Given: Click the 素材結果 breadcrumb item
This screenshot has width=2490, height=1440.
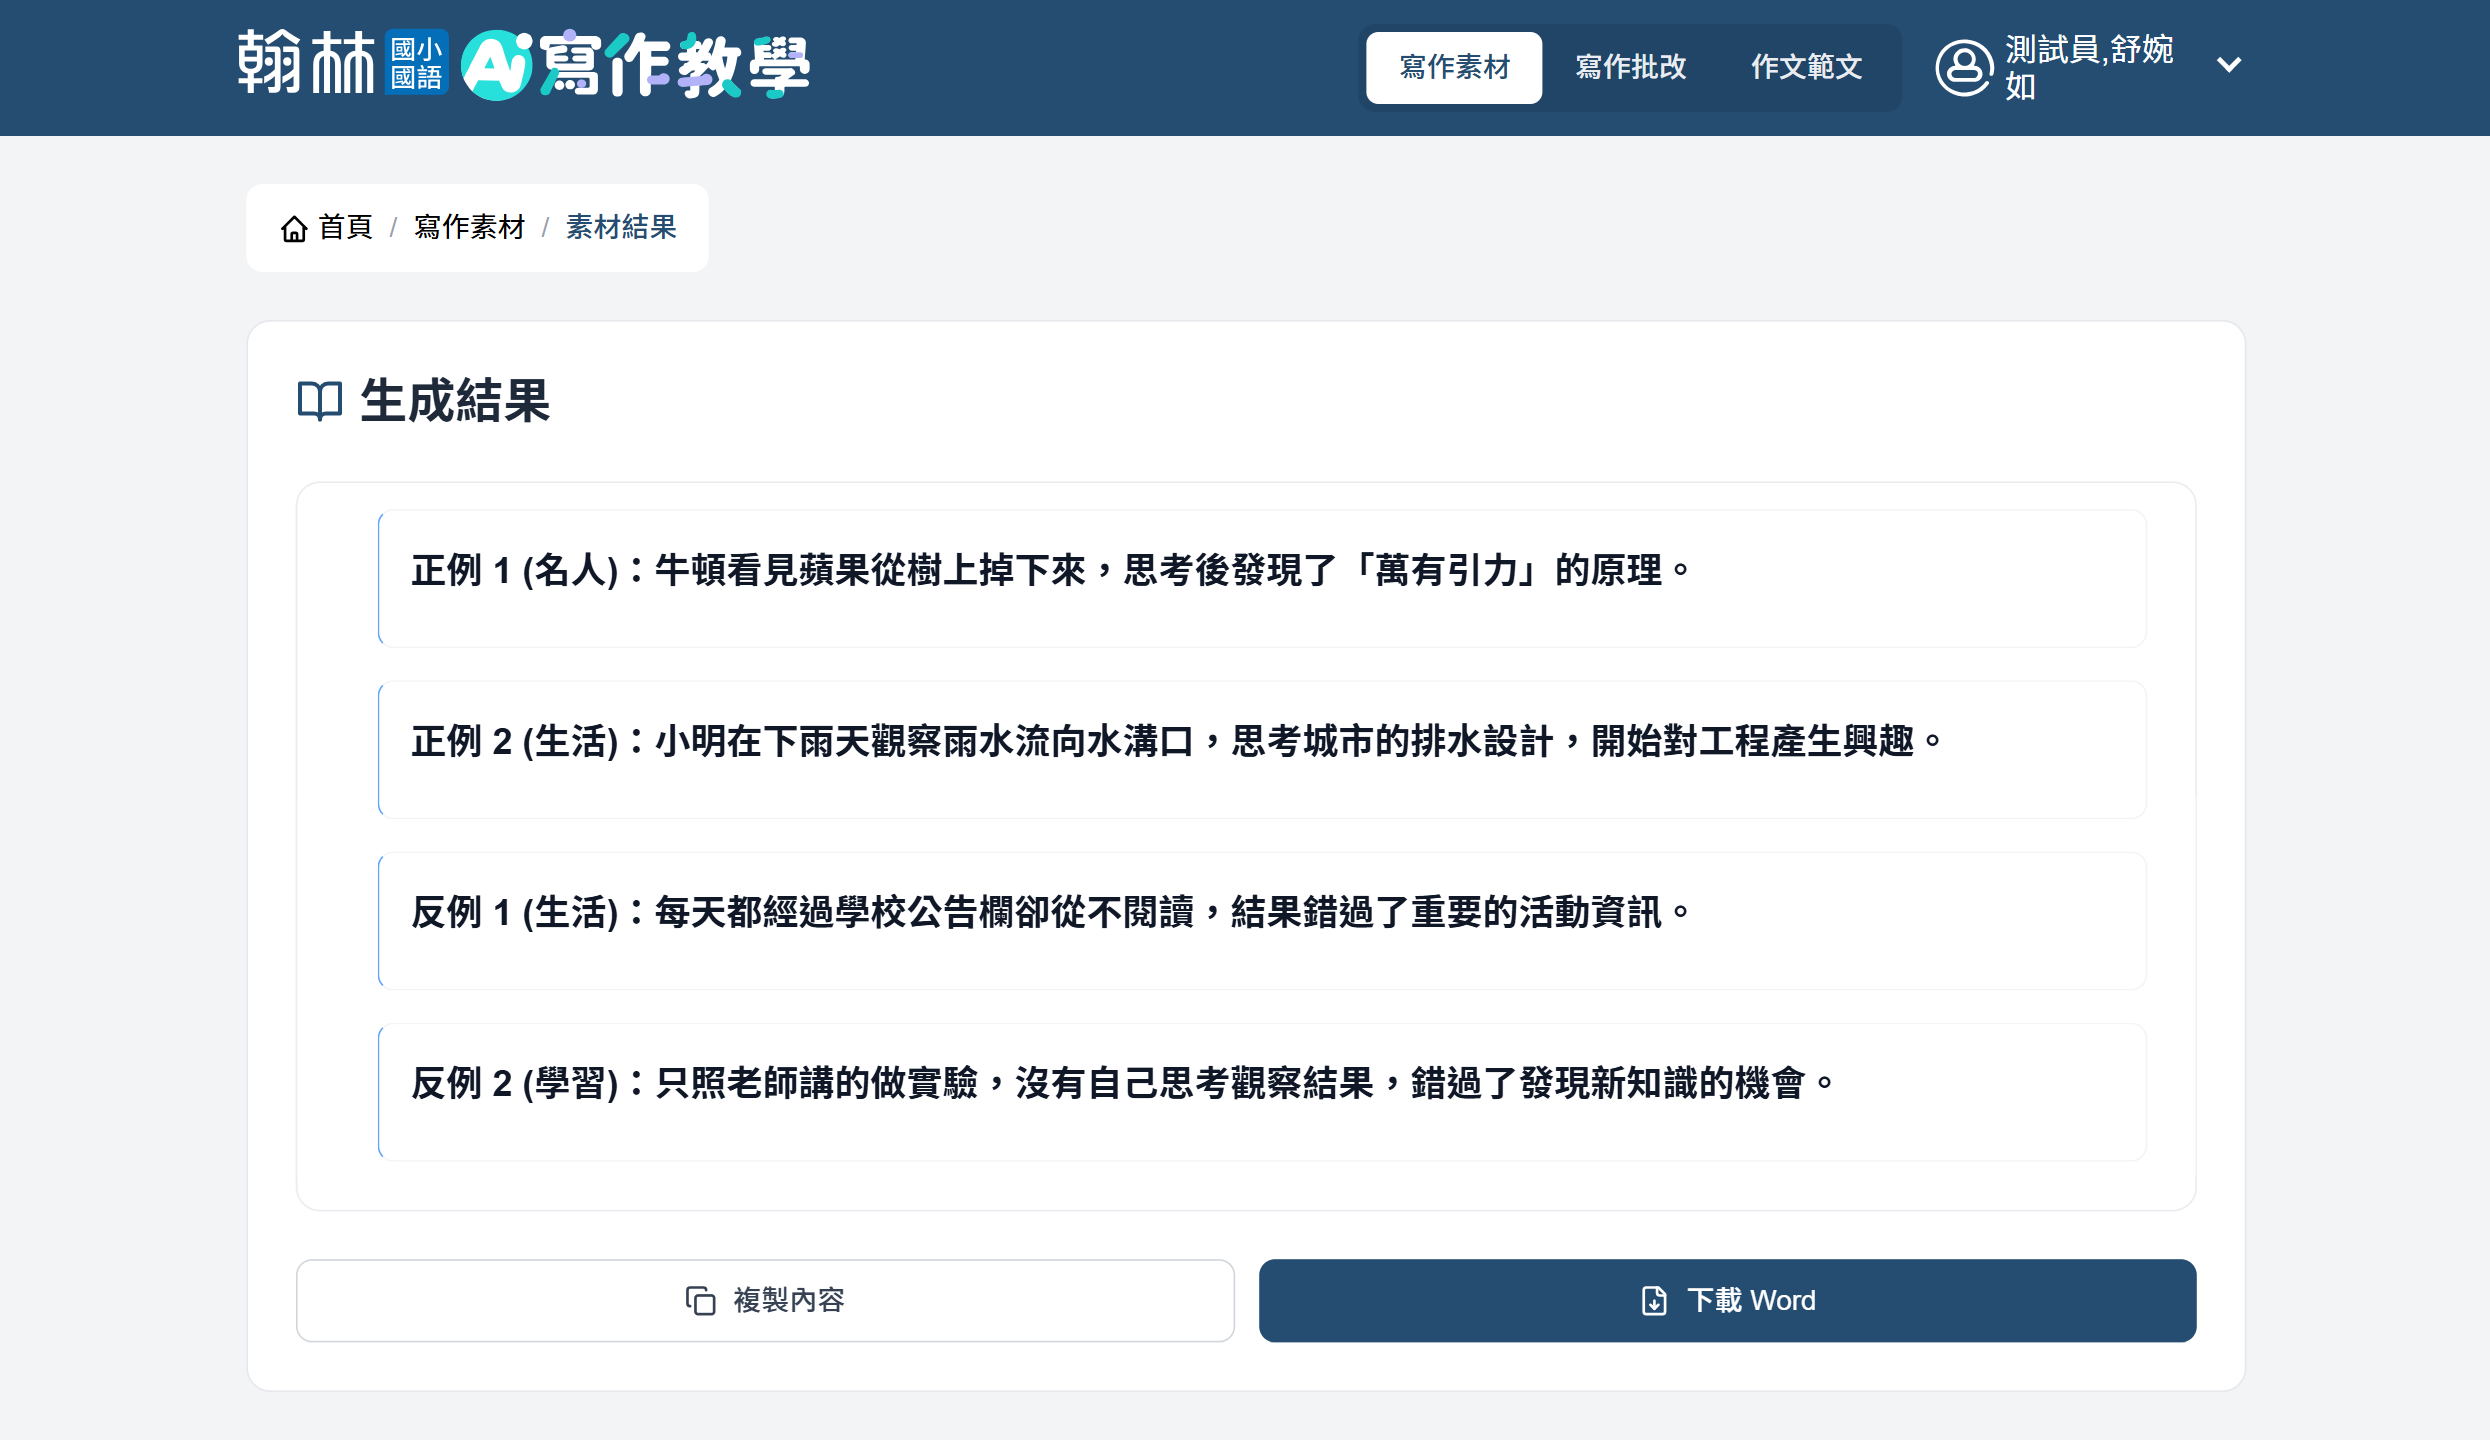Looking at the screenshot, I should 621,227.
